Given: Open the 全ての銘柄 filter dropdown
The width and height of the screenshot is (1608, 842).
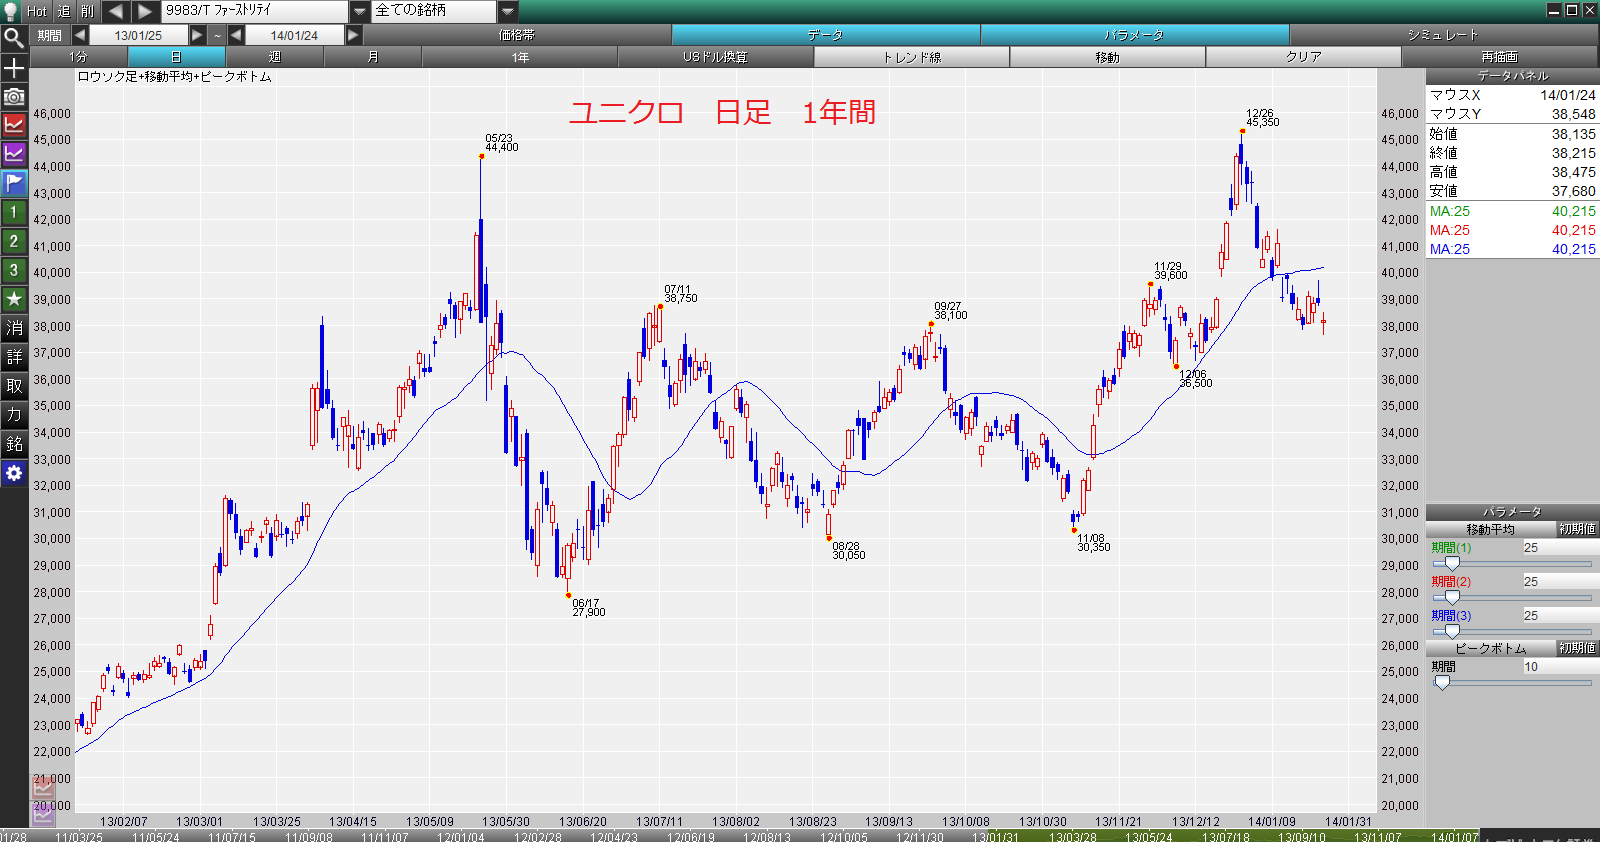Looking at the screenshot, I should pyautogui.click(x=508, y=11).
